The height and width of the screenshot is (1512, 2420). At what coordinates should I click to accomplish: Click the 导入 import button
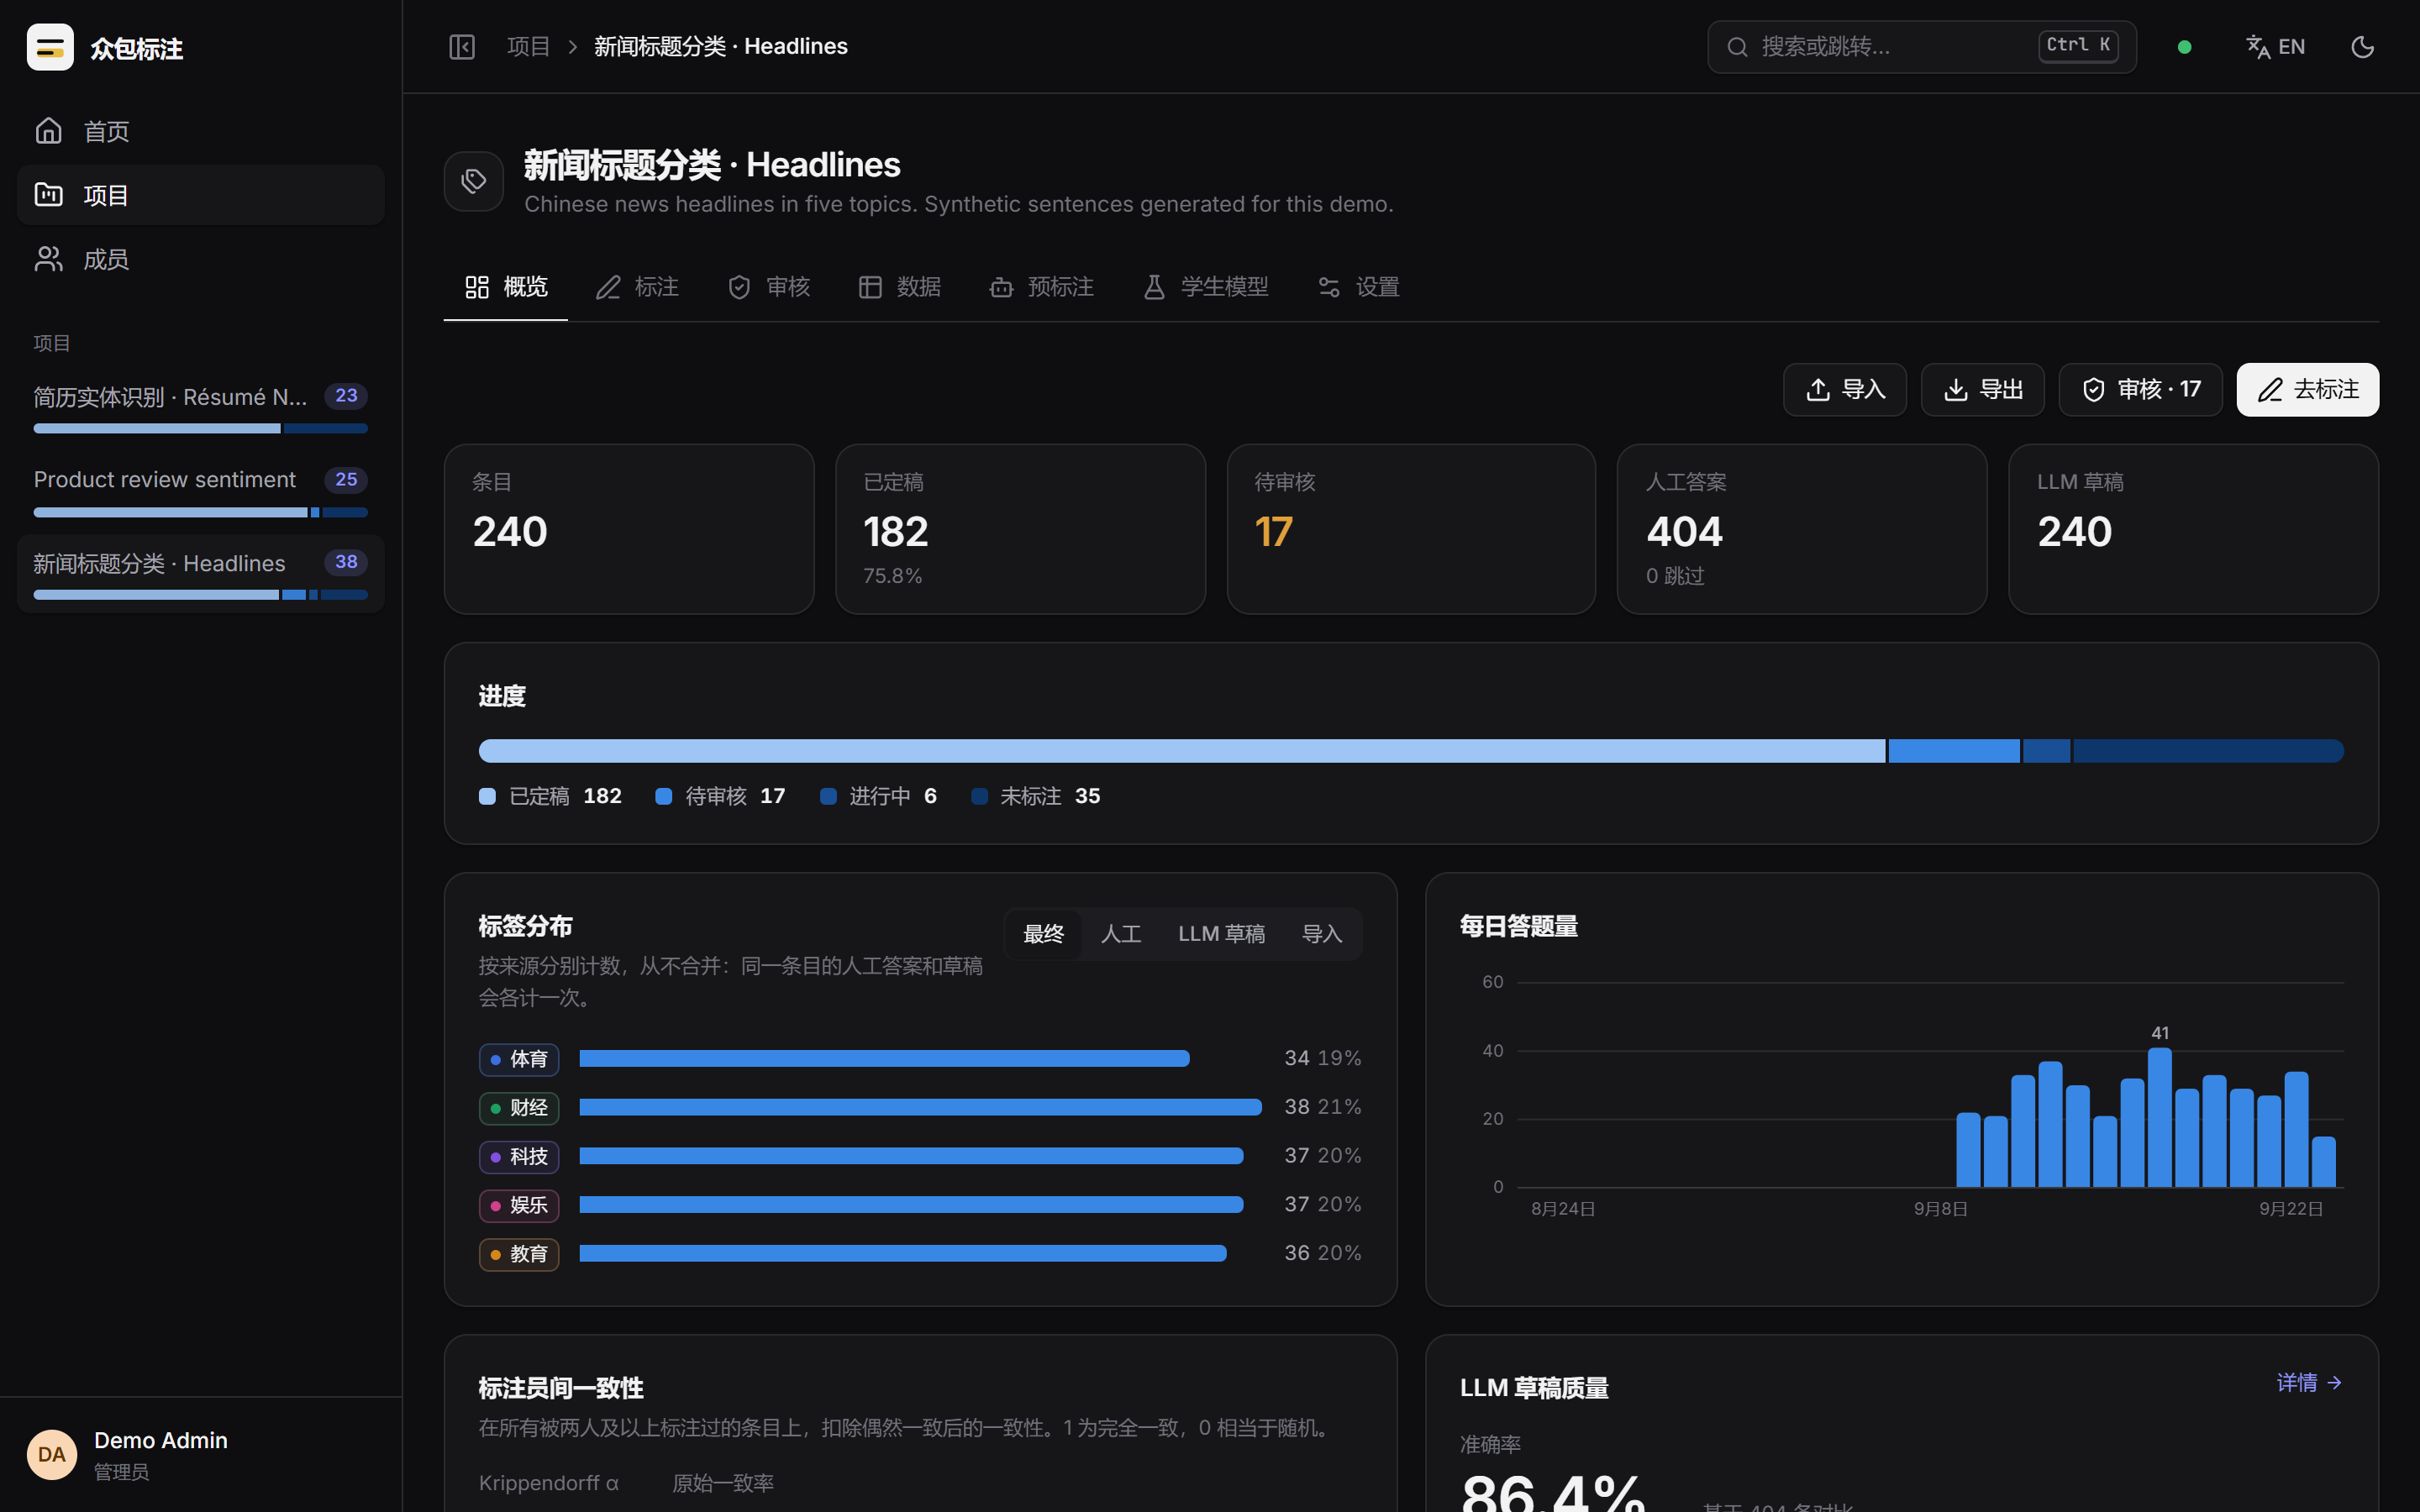1844,390
